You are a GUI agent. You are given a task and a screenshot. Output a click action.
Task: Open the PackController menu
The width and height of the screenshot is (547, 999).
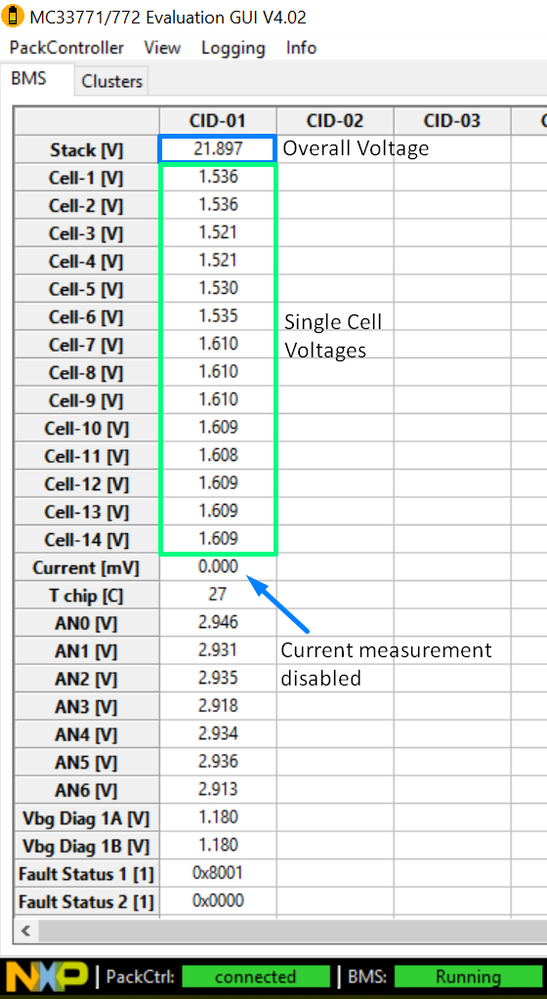66,48
